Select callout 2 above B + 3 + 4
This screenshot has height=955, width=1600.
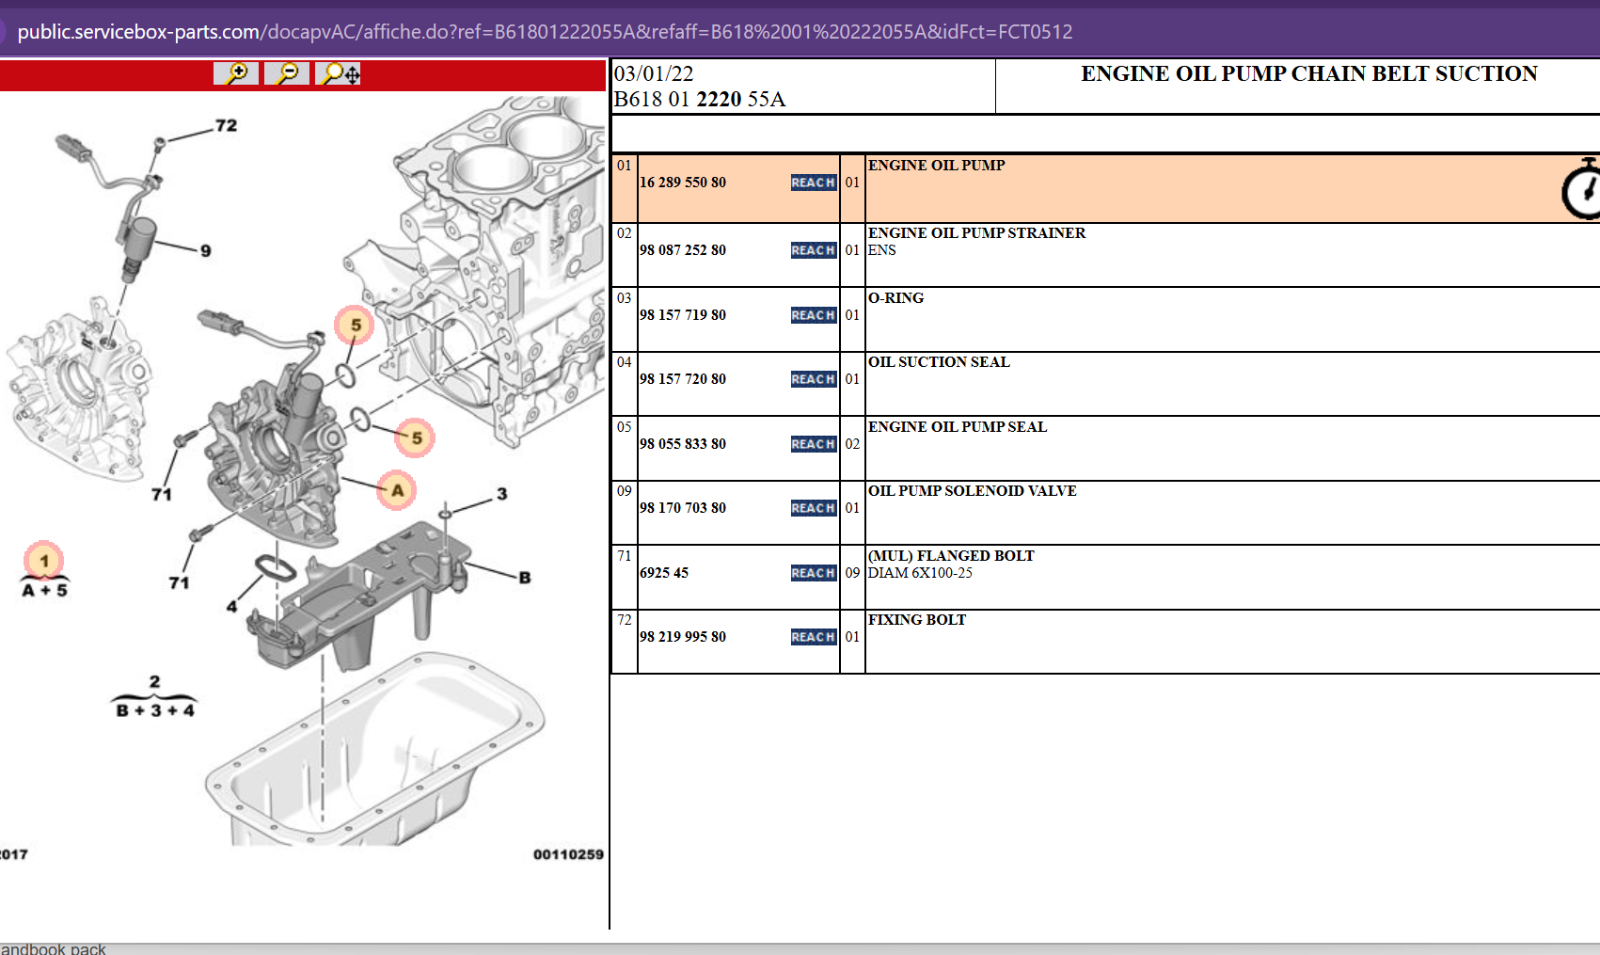[x=155, y=682]
